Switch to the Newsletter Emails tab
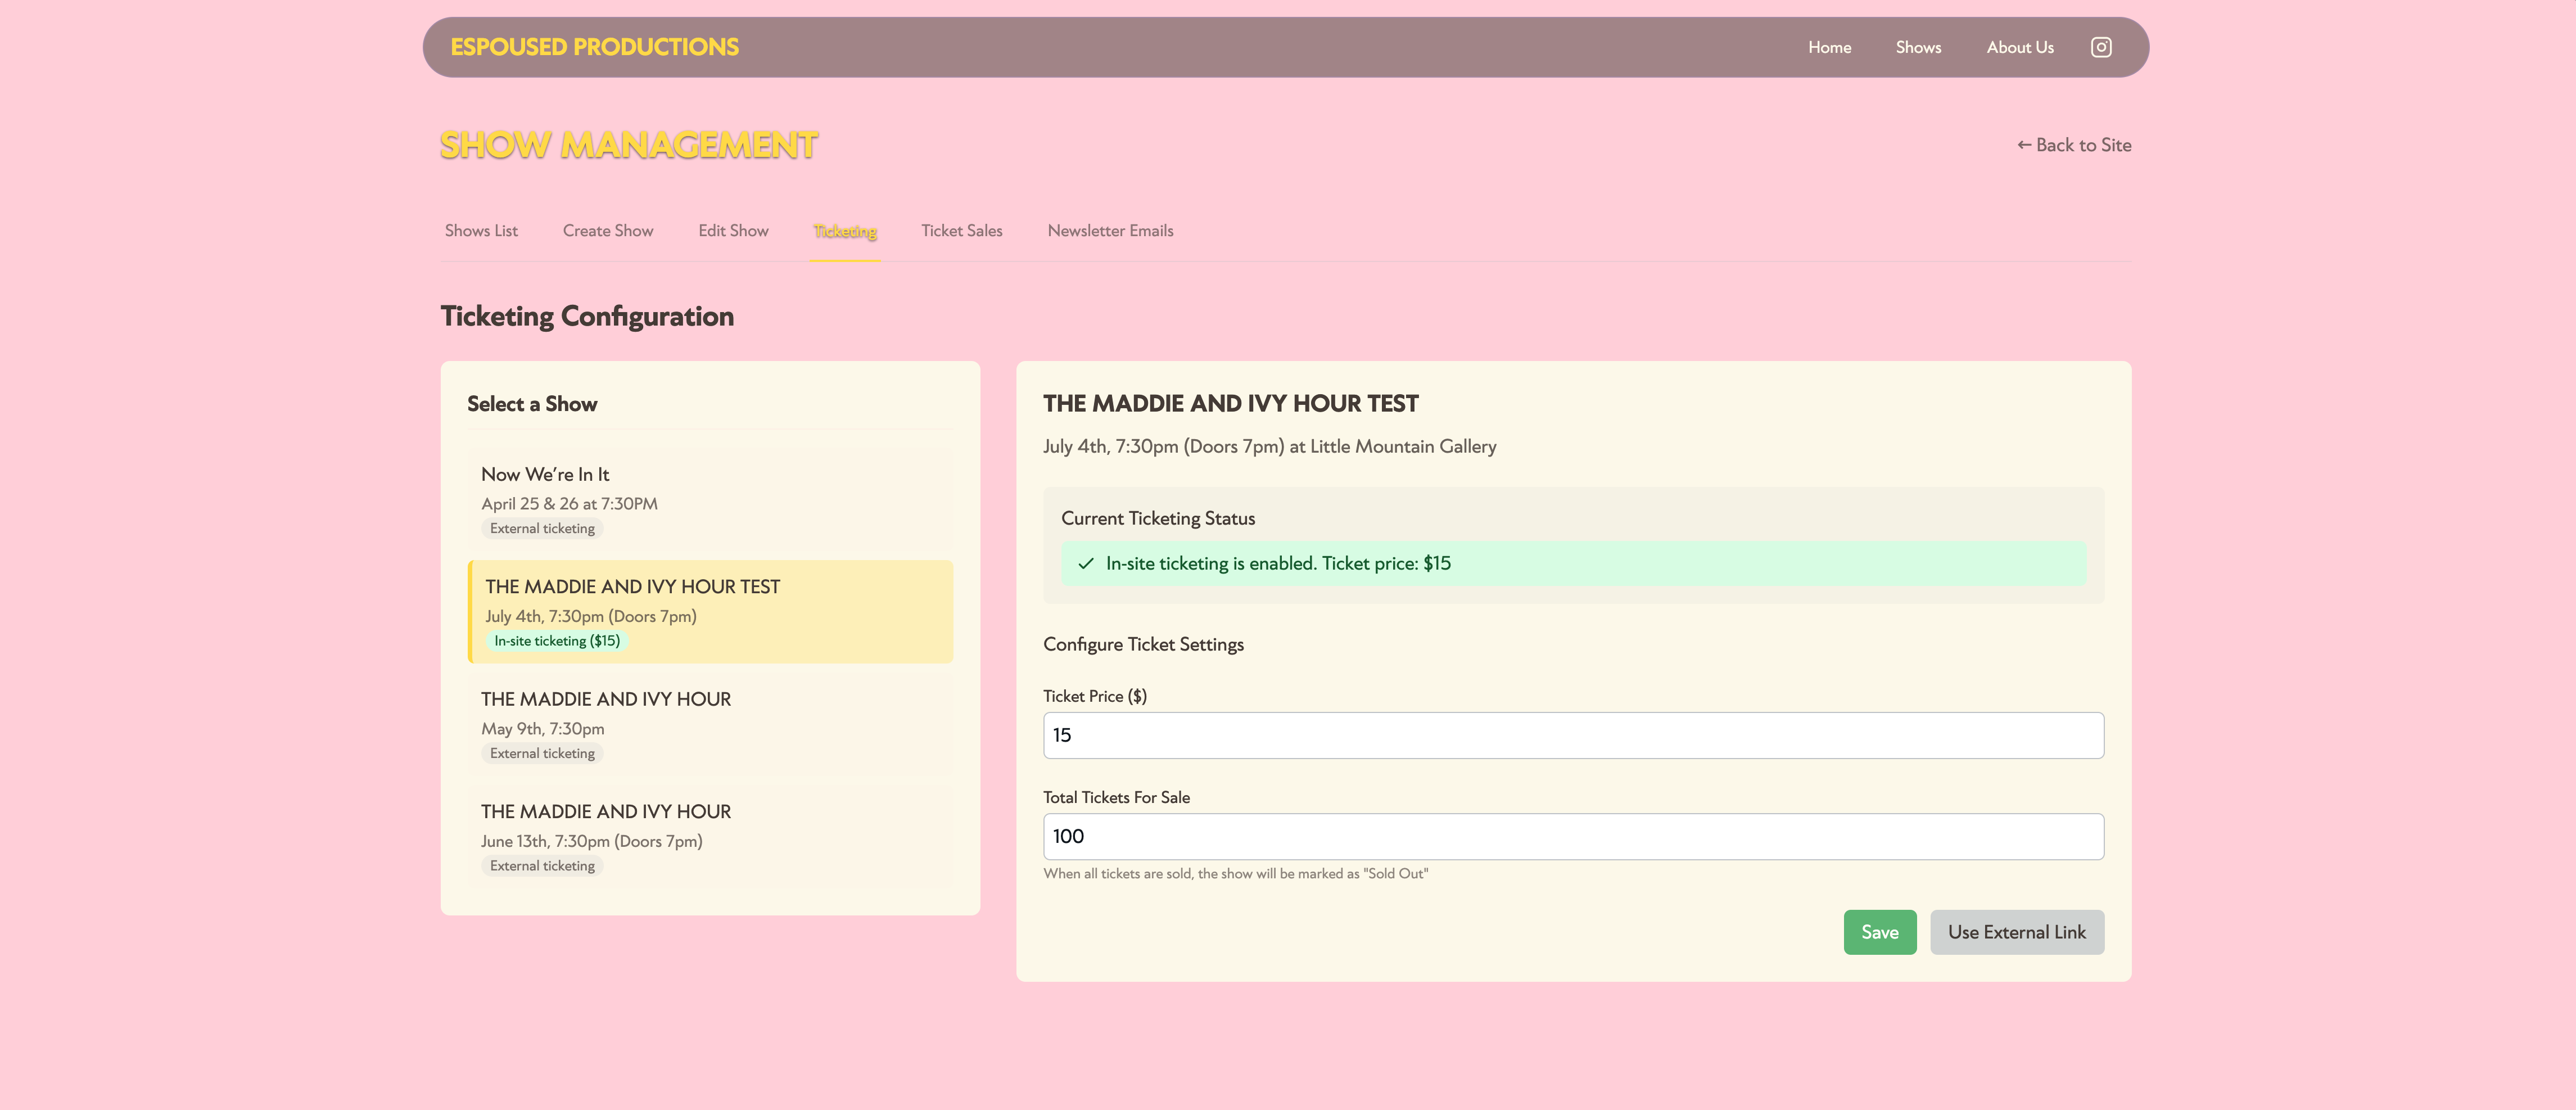This screenshot has width=2576, height=1110. (1110, 230)
